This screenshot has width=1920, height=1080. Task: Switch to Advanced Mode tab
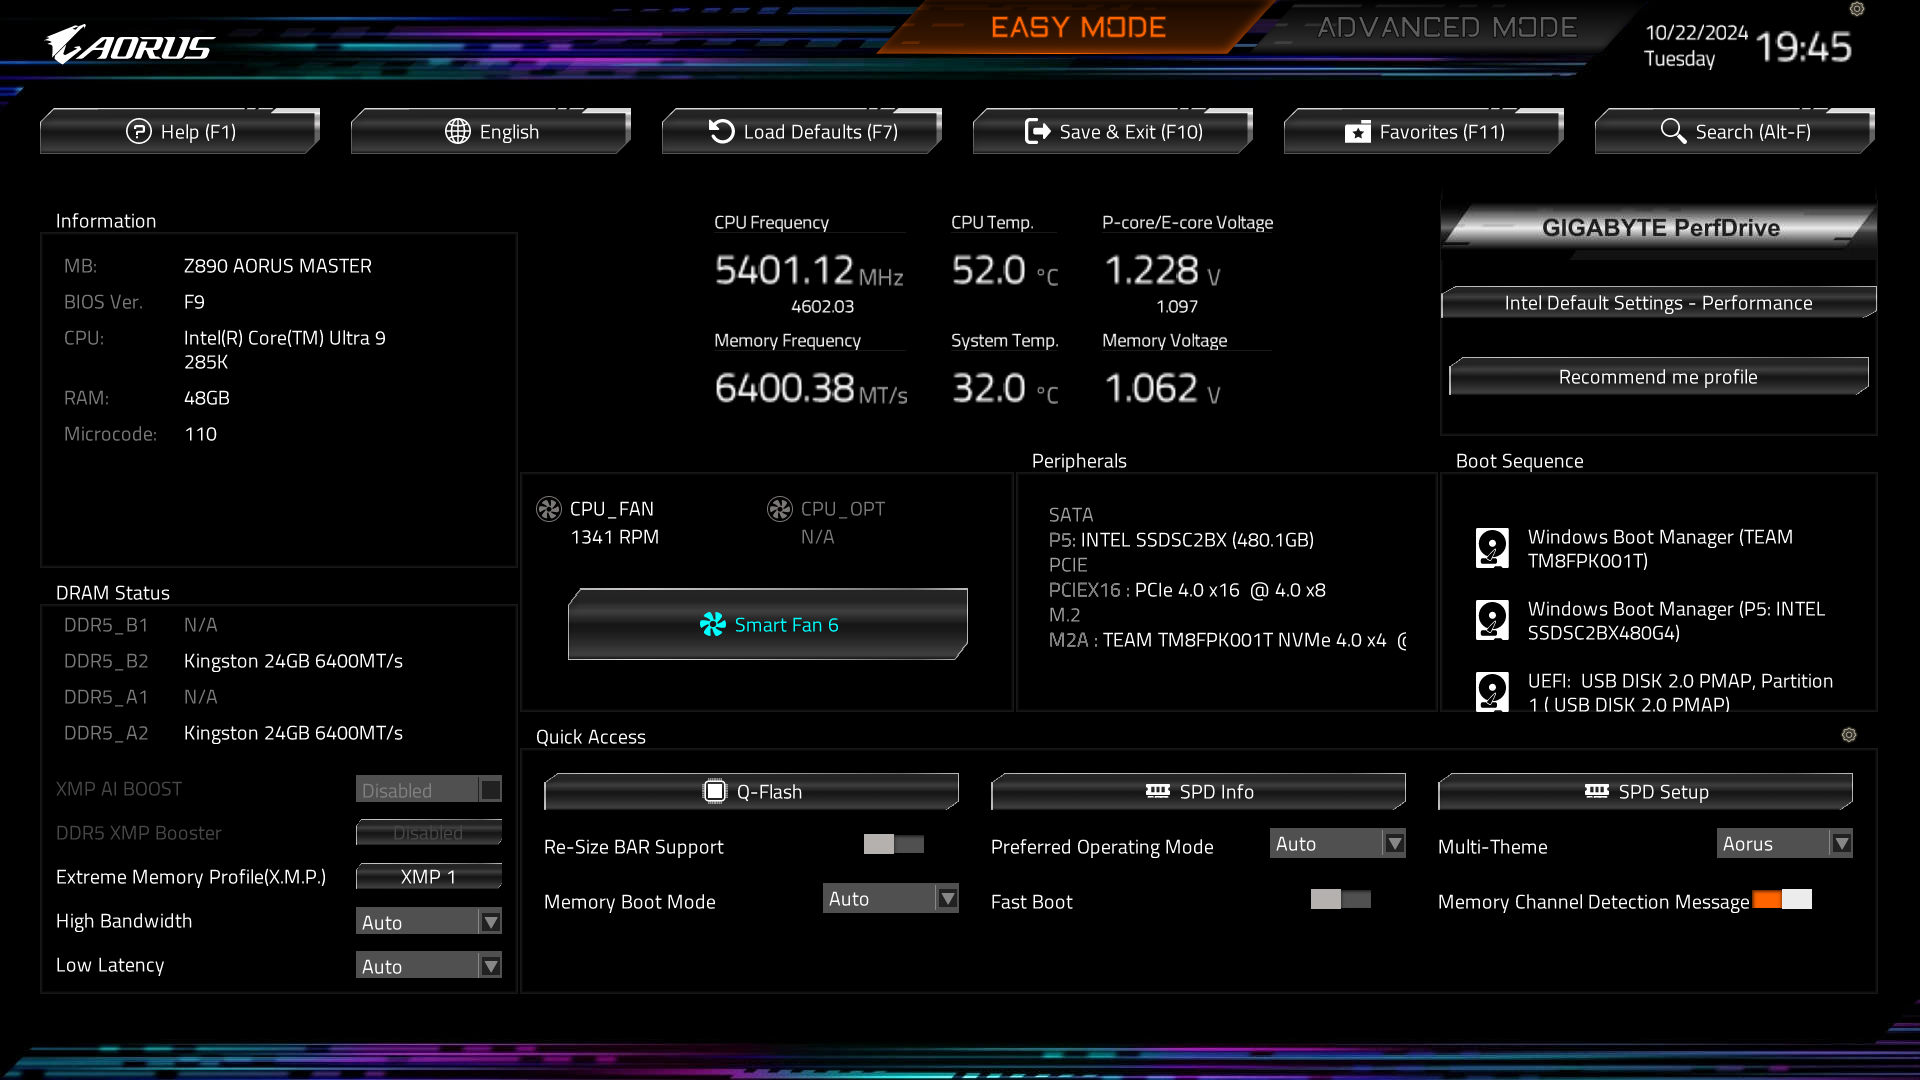coord(1447,27)
